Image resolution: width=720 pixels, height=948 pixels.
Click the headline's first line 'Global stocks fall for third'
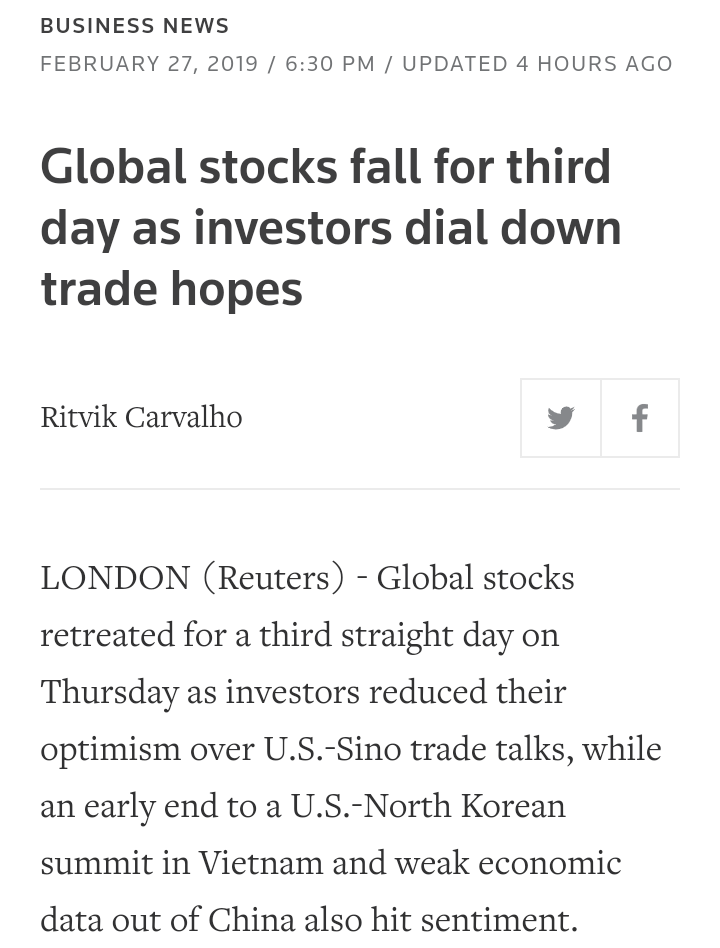[x=326, y=167]
